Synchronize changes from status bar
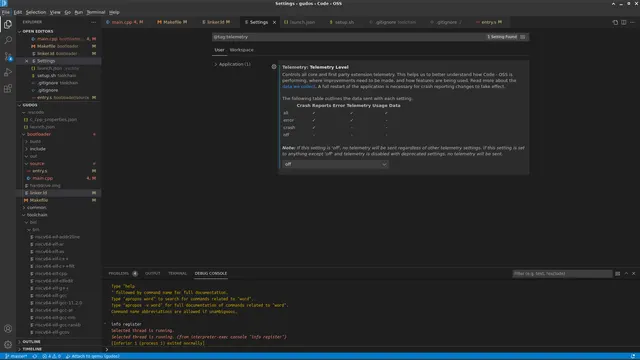 point(35,356)
